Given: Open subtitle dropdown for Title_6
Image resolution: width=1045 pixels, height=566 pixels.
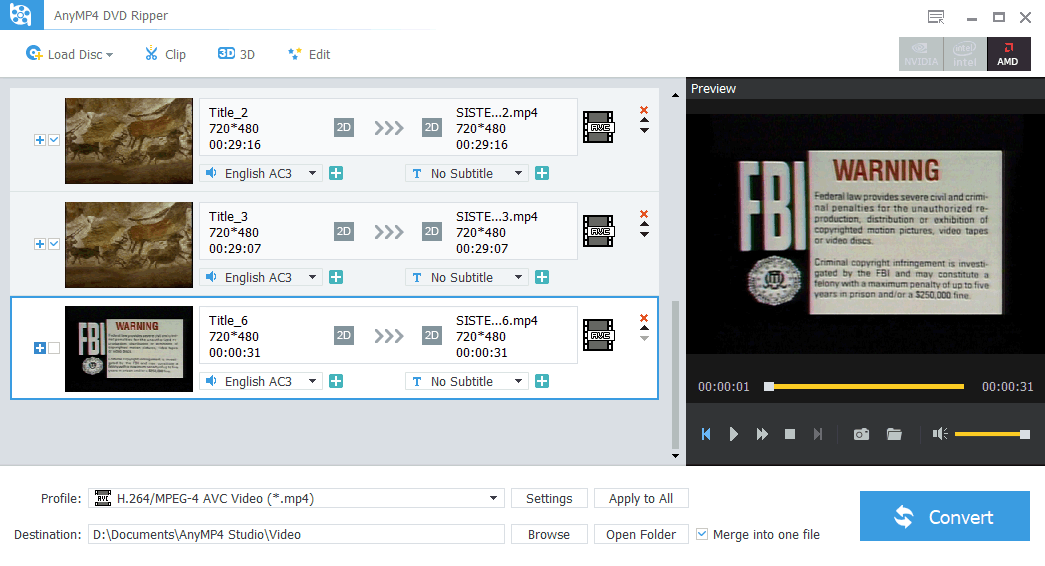Looking at the screenshot, I should [x=467, y=381].
